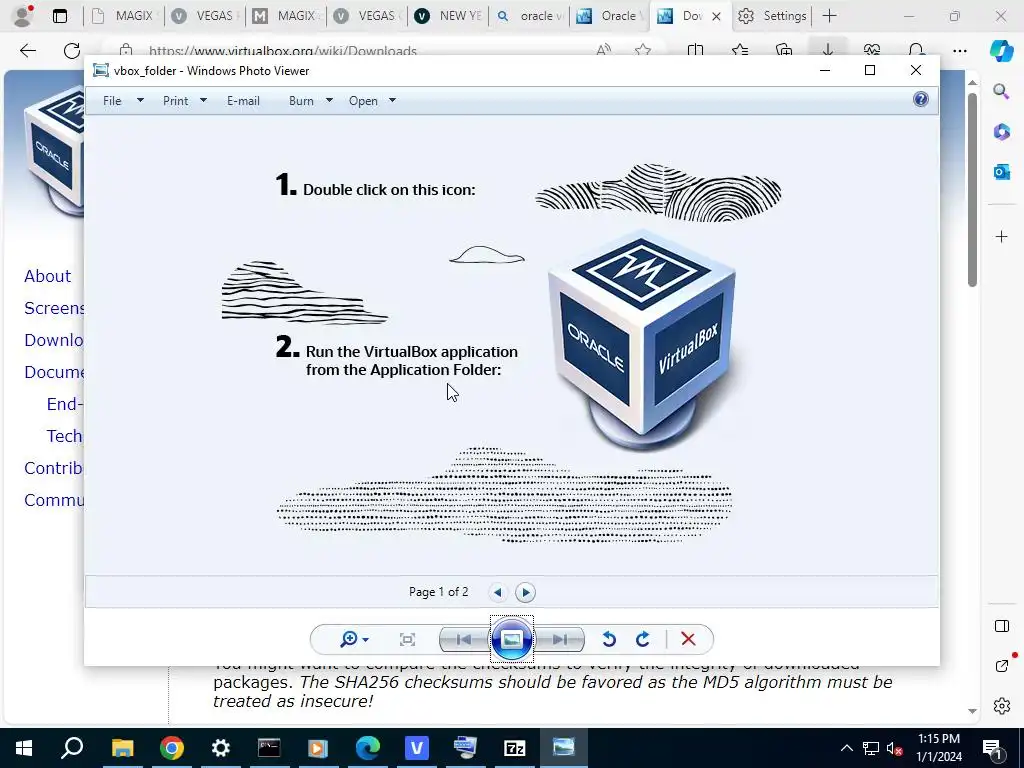Go to next page arrow
Image resolution: width=1024 pixels, height=768 pixels.
pyautogui.click(x=525, y=592)
